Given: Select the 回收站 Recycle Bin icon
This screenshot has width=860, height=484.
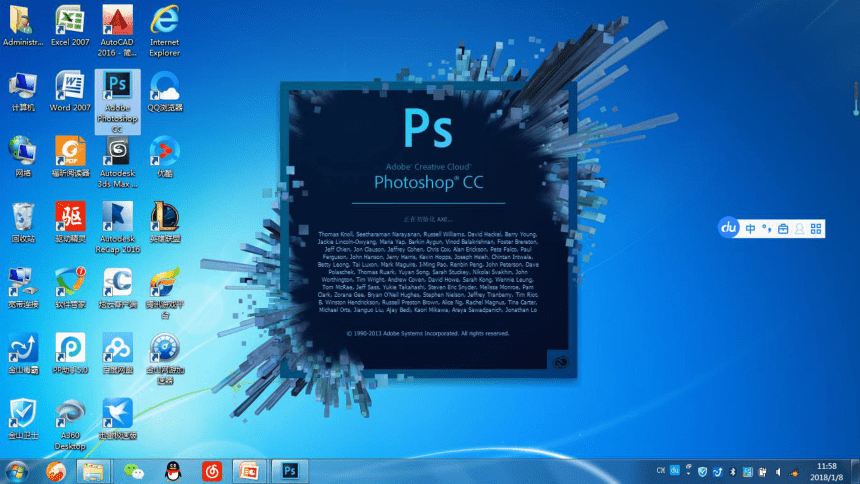Looking at the screenshot, I should (x=22, y=223).
